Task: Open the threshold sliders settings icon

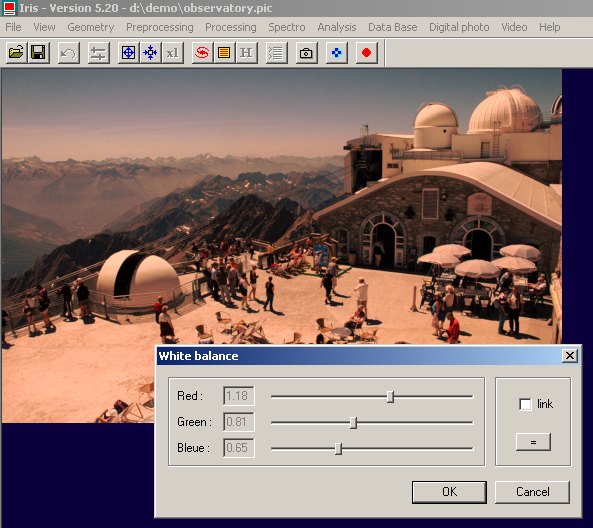Action: coord(98,53)
